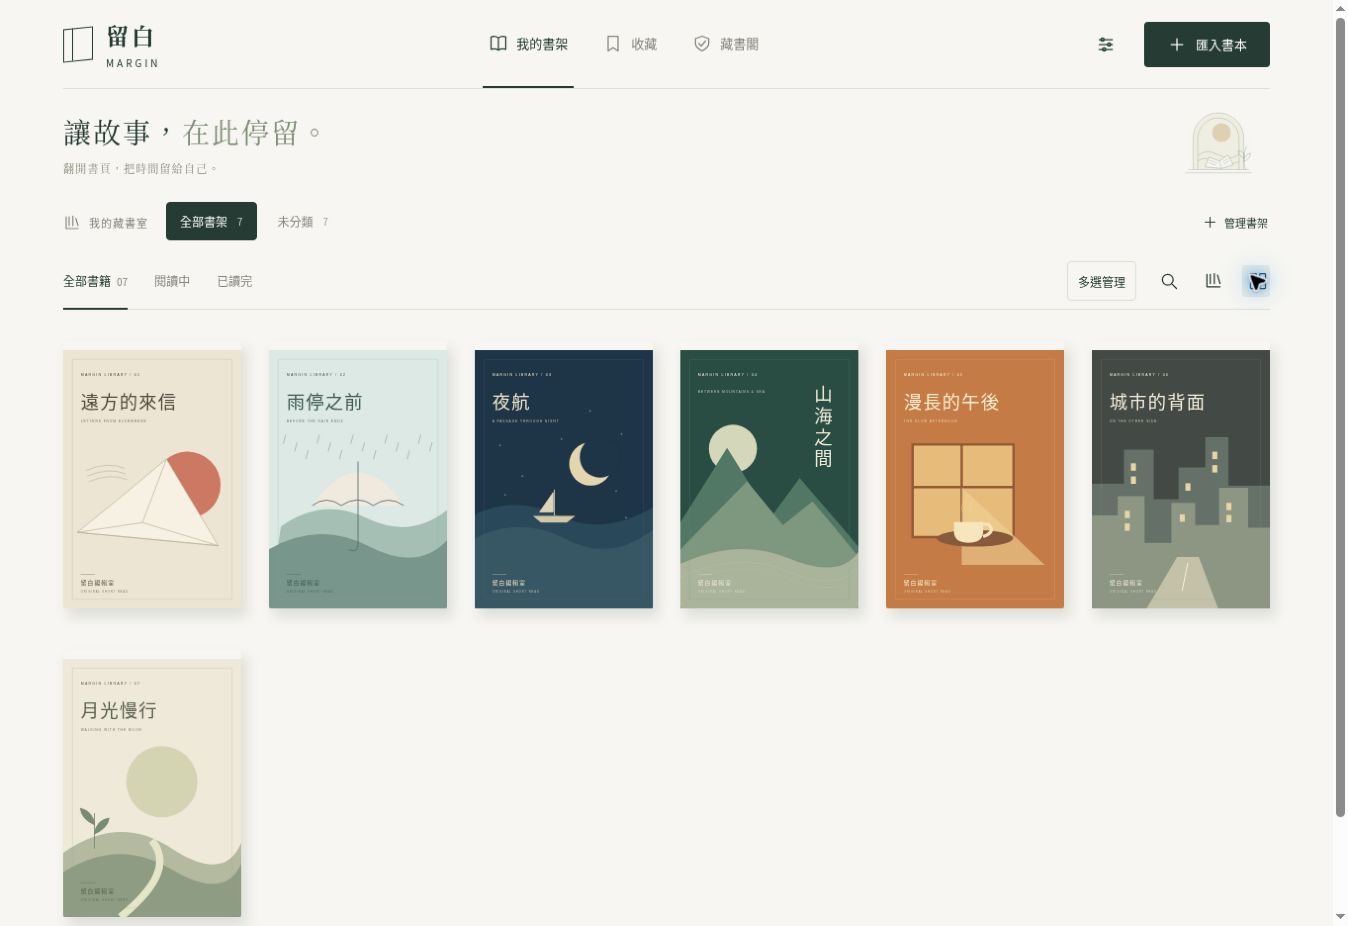Open the book 雨停之前
This screenshot has width=1348, height=926.
click(358, 479)
